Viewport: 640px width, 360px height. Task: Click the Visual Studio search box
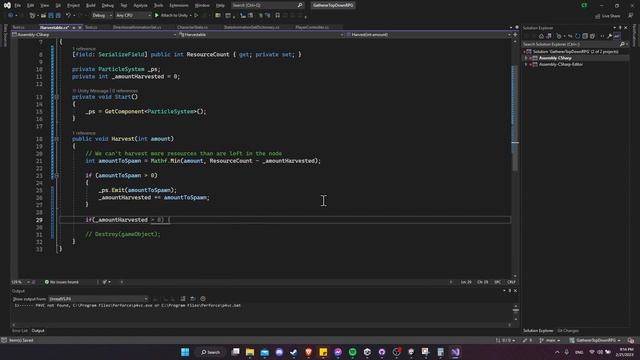(267, 5)
